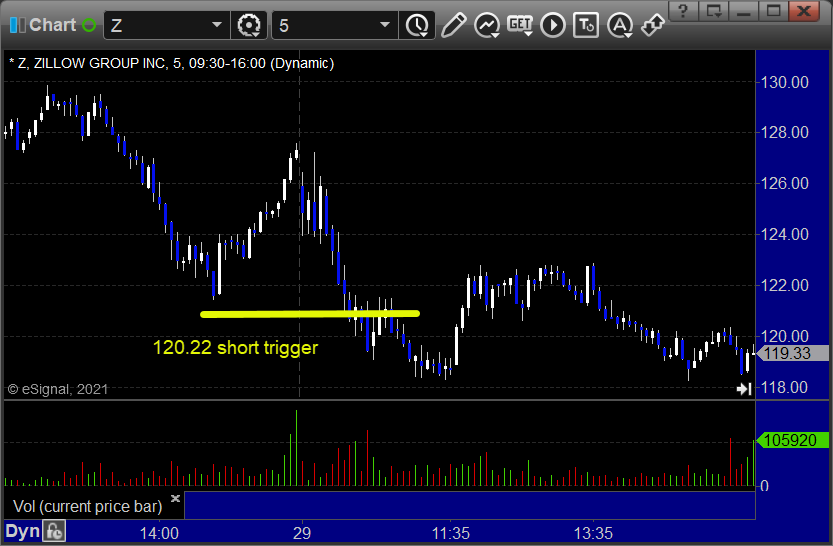
Task: Open the studies line chart icon
Action: click(x=487, y=25)
